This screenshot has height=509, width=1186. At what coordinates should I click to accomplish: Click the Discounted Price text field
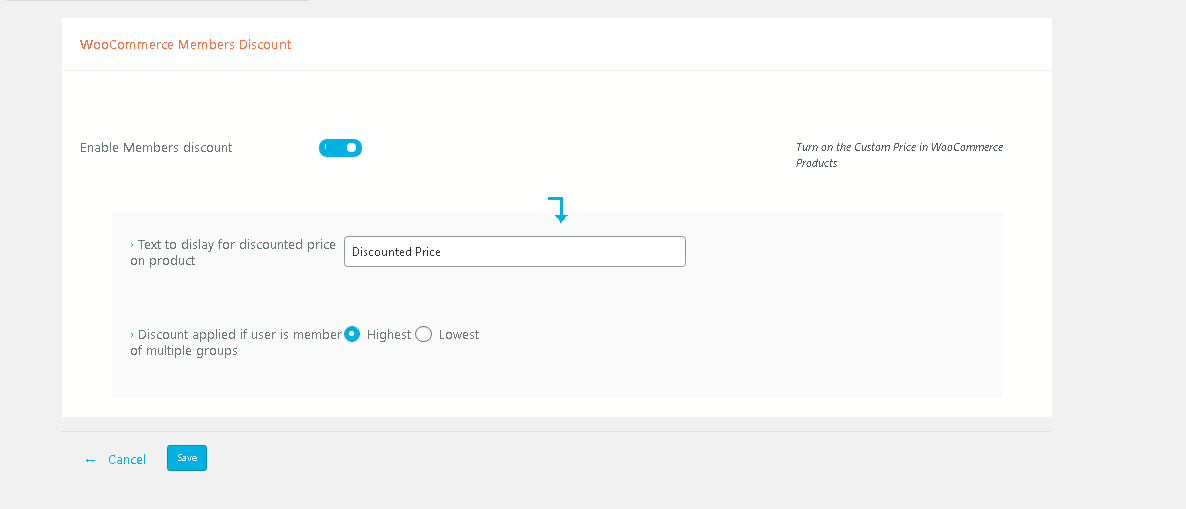pyautogui.click(x=514, y=252)
